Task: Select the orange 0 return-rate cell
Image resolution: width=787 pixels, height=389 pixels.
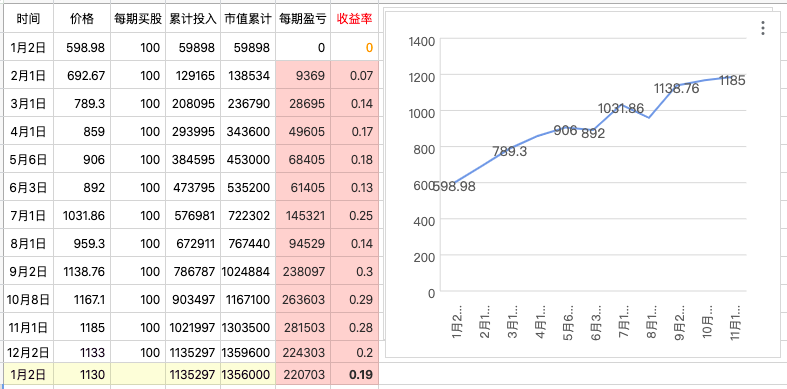Action: tap(354, 48)
